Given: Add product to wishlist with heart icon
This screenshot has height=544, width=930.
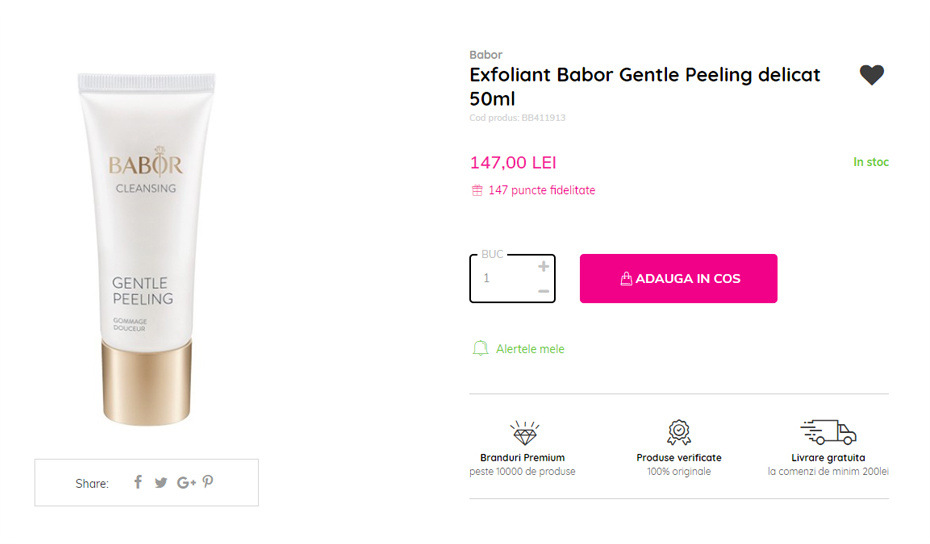Looking at the screenshot, I should [x=872, y=75].
